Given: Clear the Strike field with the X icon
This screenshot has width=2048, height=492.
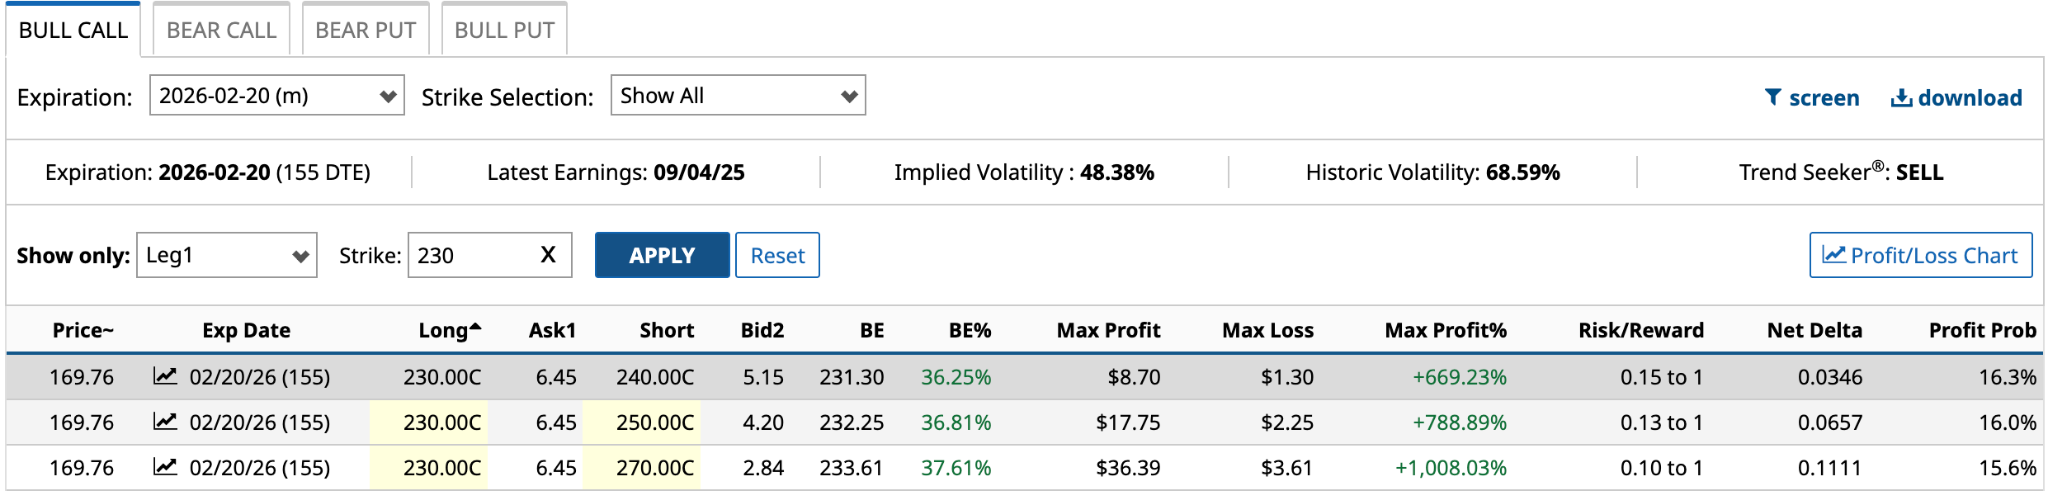Looking at the screenshot, I should pyautogui.click(x=548, y=255).
